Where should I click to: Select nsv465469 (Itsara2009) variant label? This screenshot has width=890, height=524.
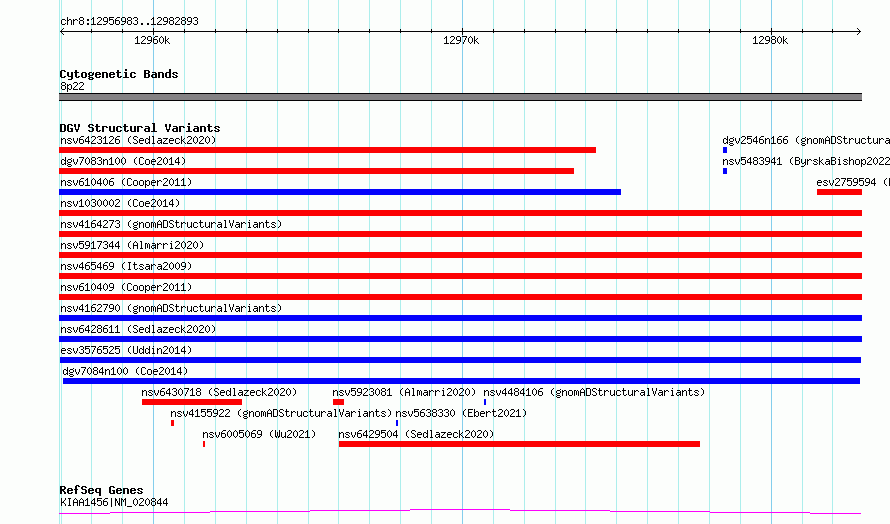coord(126,266)
